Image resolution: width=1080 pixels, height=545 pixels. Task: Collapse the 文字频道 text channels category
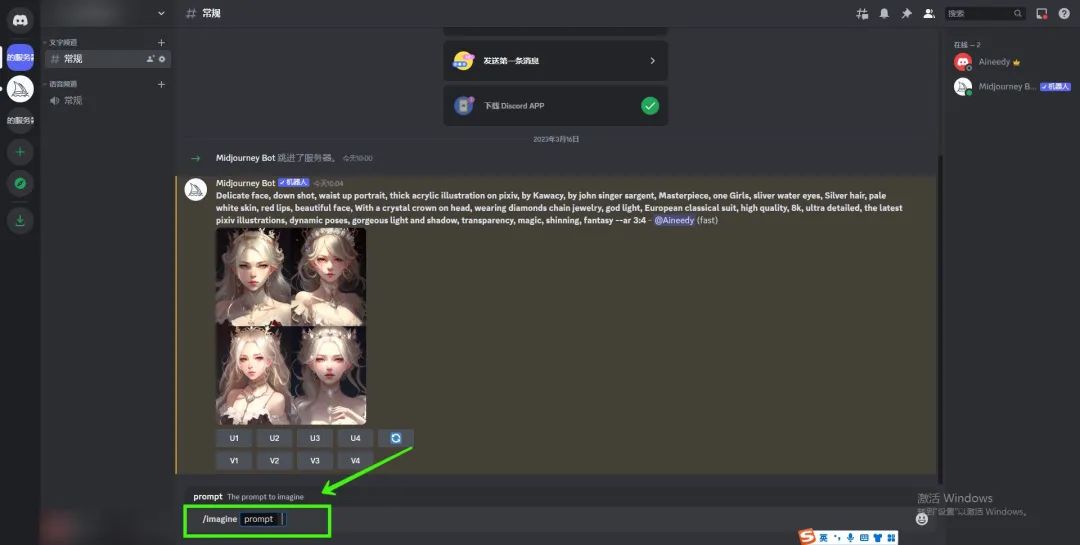click(x=63, y=43)
